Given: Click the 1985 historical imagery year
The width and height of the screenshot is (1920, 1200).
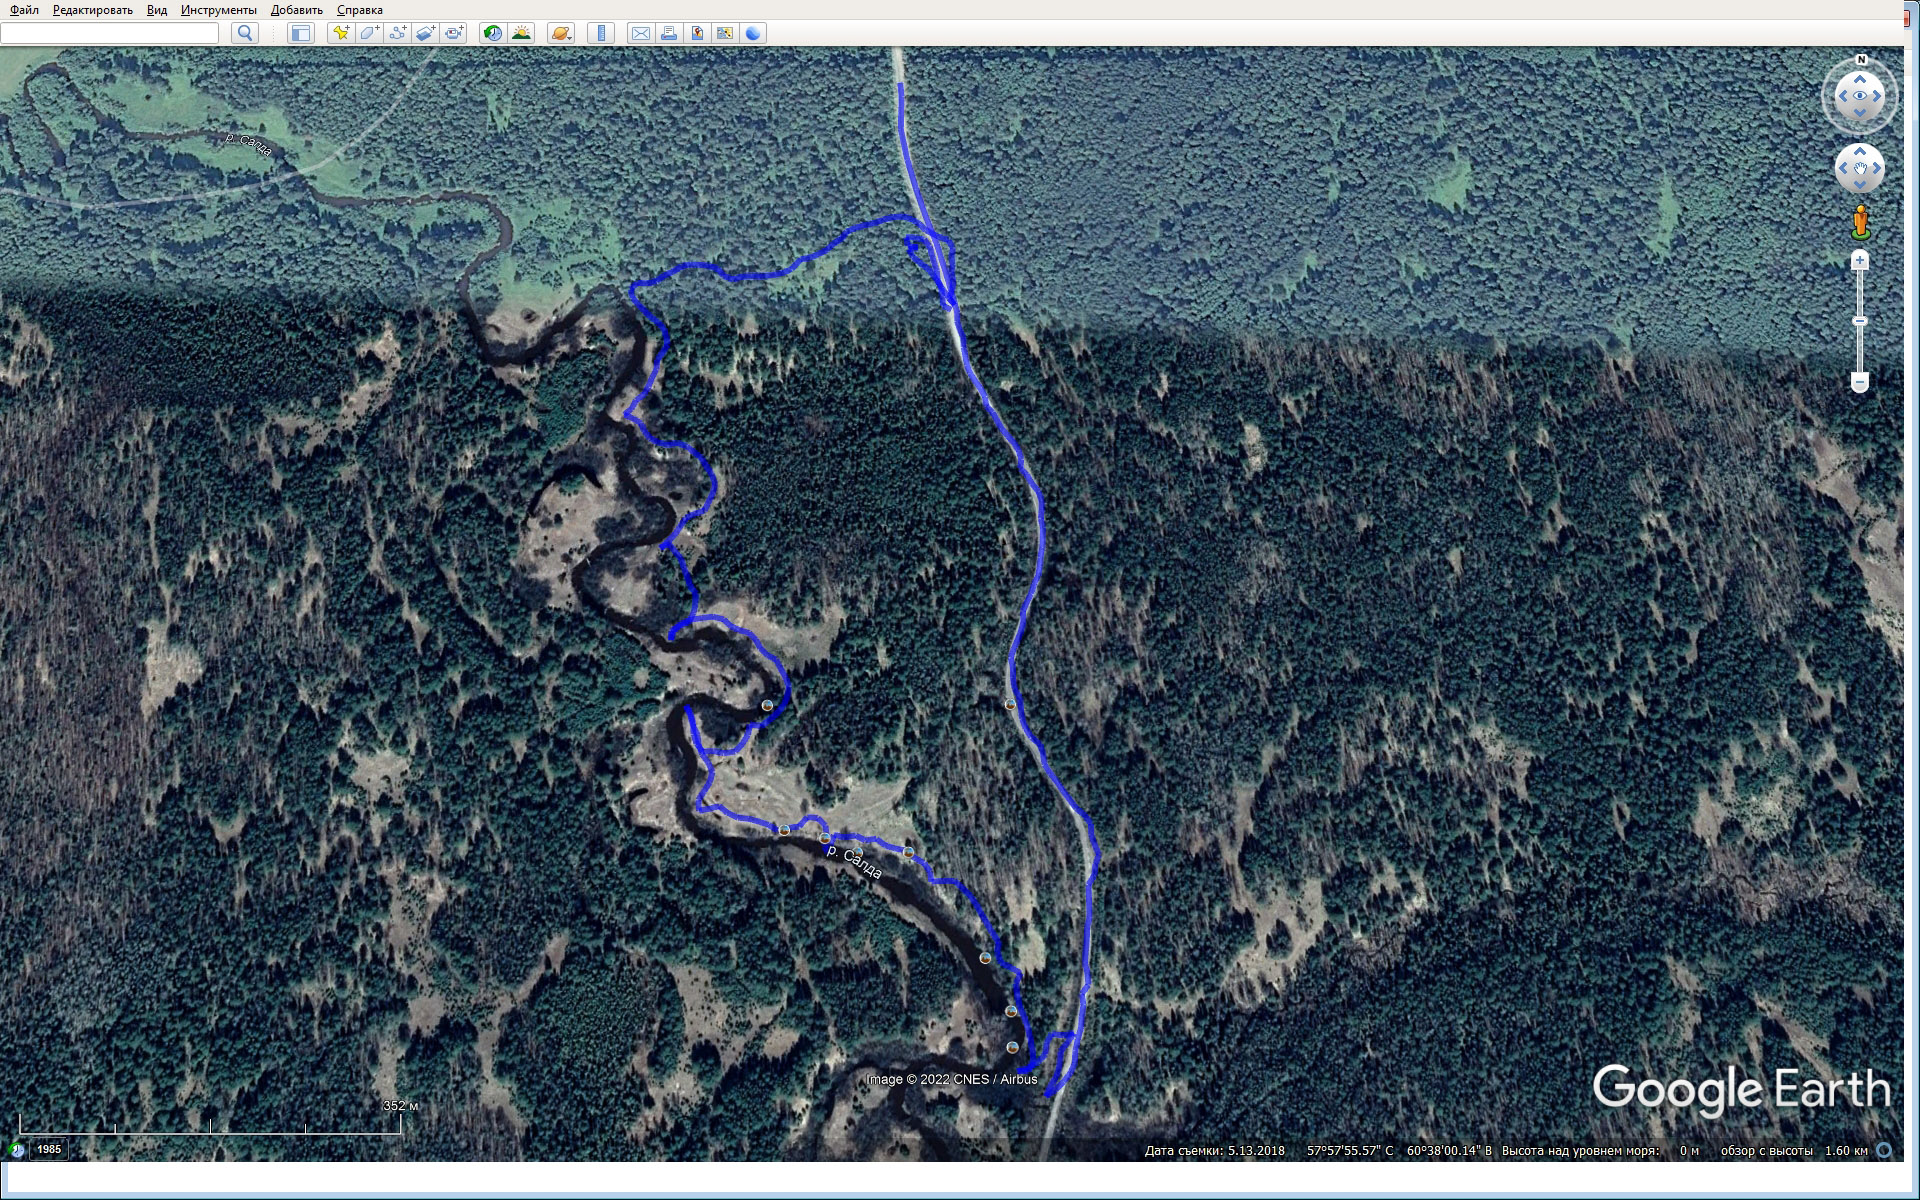Looking at the screenshot, I should 49,1149.
